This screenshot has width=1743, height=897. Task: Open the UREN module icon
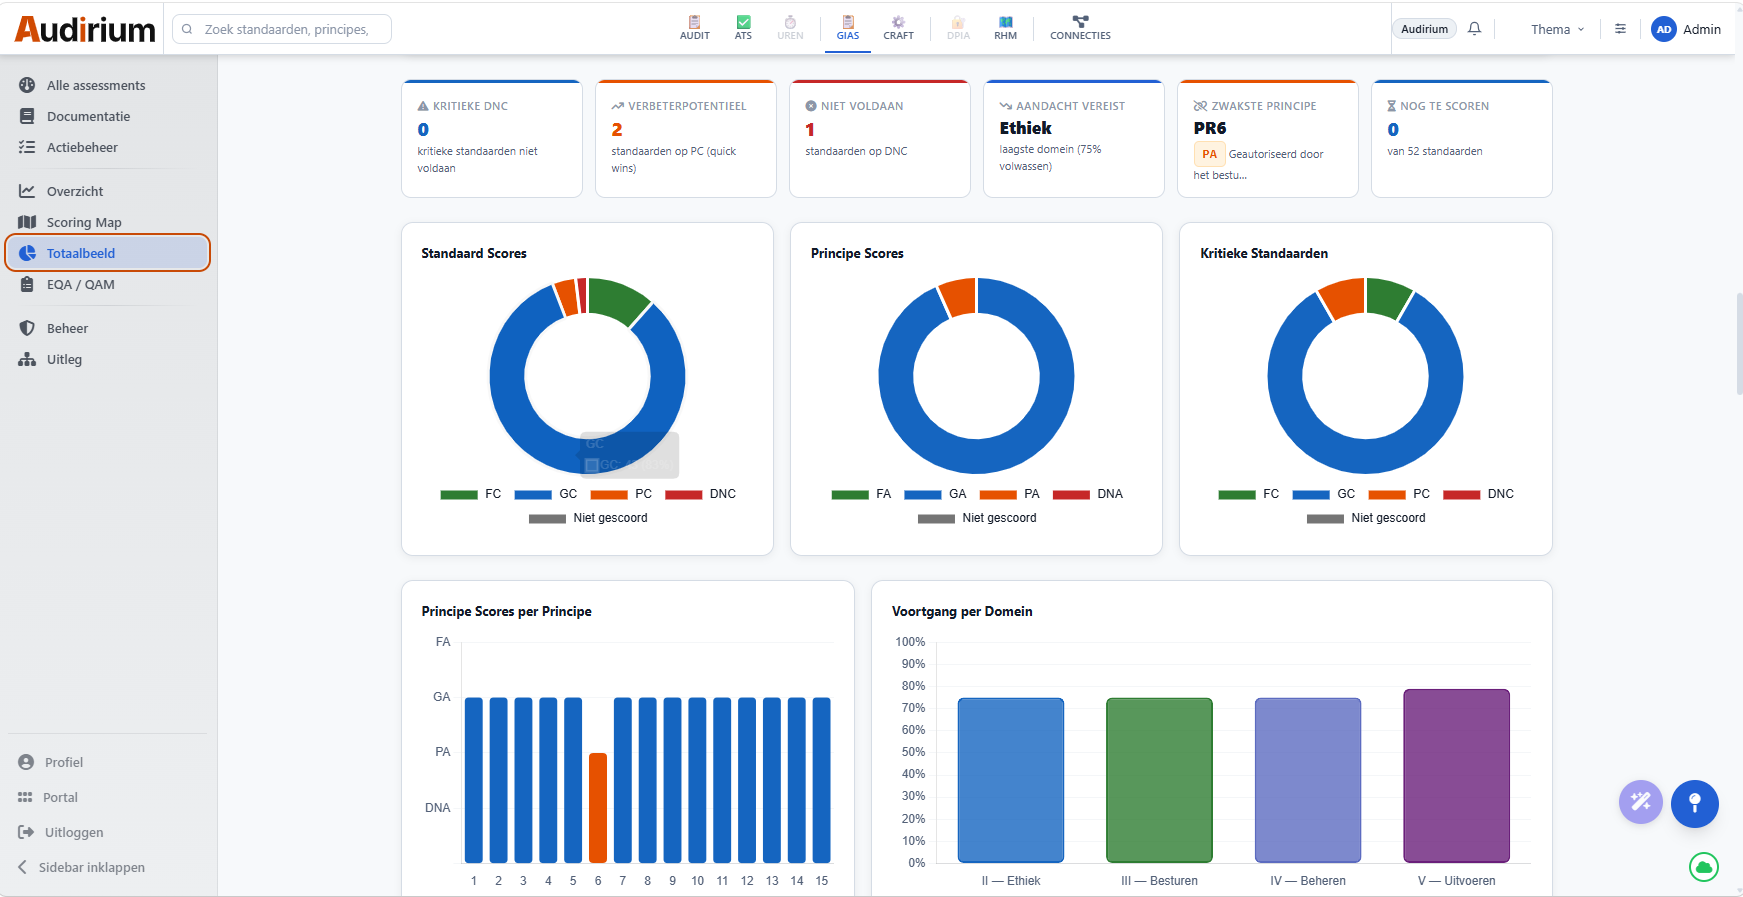coord(790,28)
